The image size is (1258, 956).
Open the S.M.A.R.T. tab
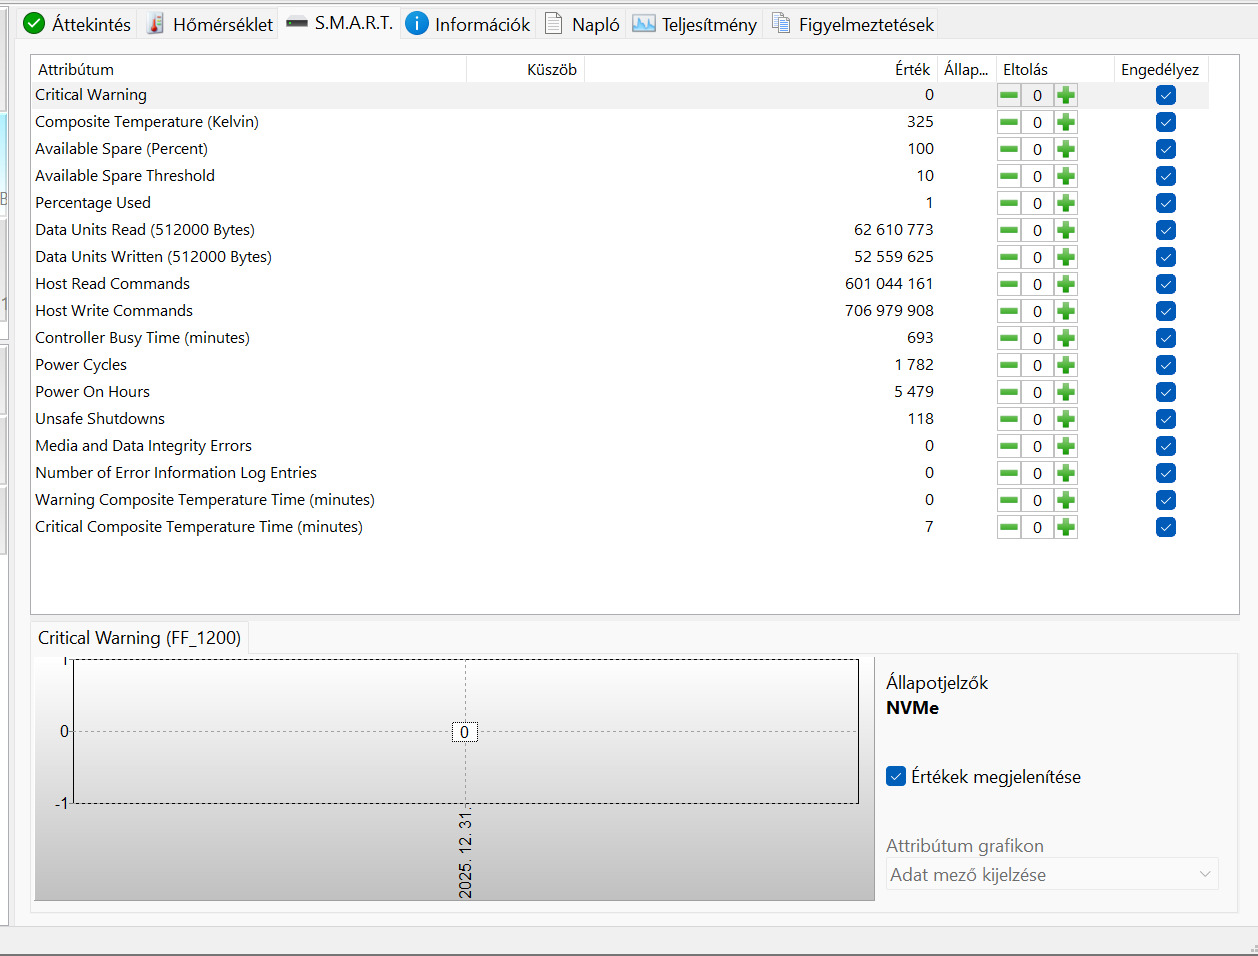pyautogui.click(x=340, y=23)
